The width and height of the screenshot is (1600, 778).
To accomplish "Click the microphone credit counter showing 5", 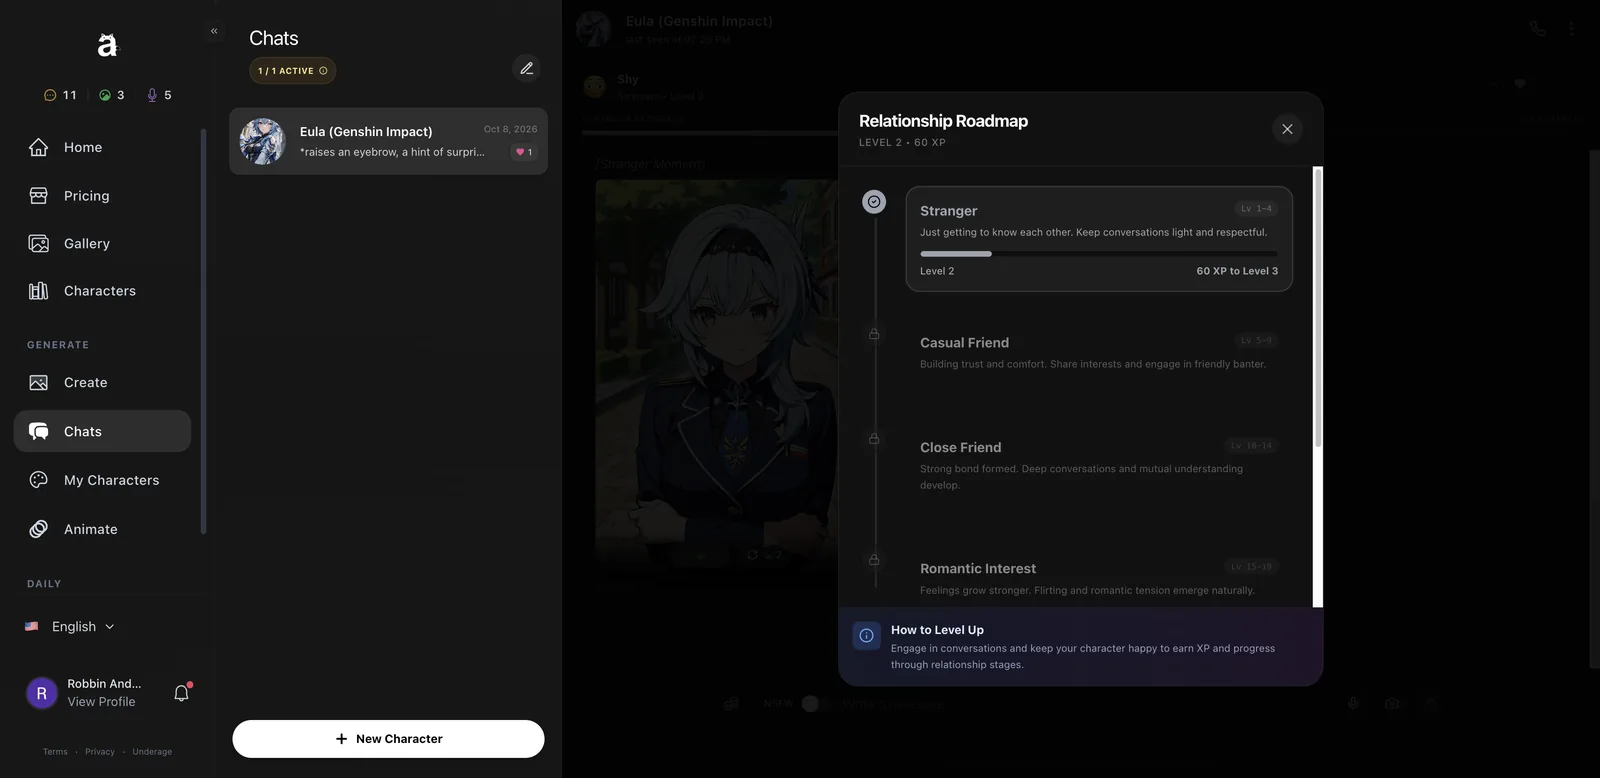I will (x=160, y=95).
